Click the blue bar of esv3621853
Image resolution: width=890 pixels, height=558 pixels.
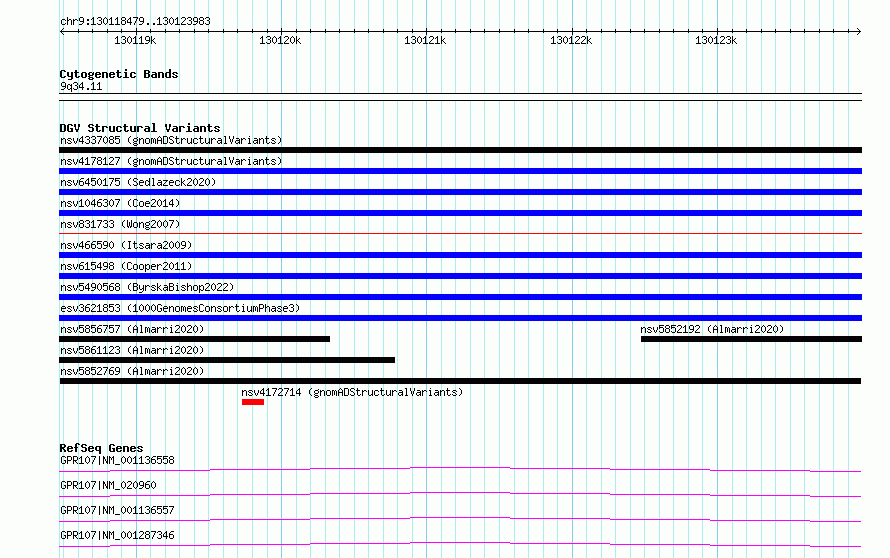click(460, 318)
